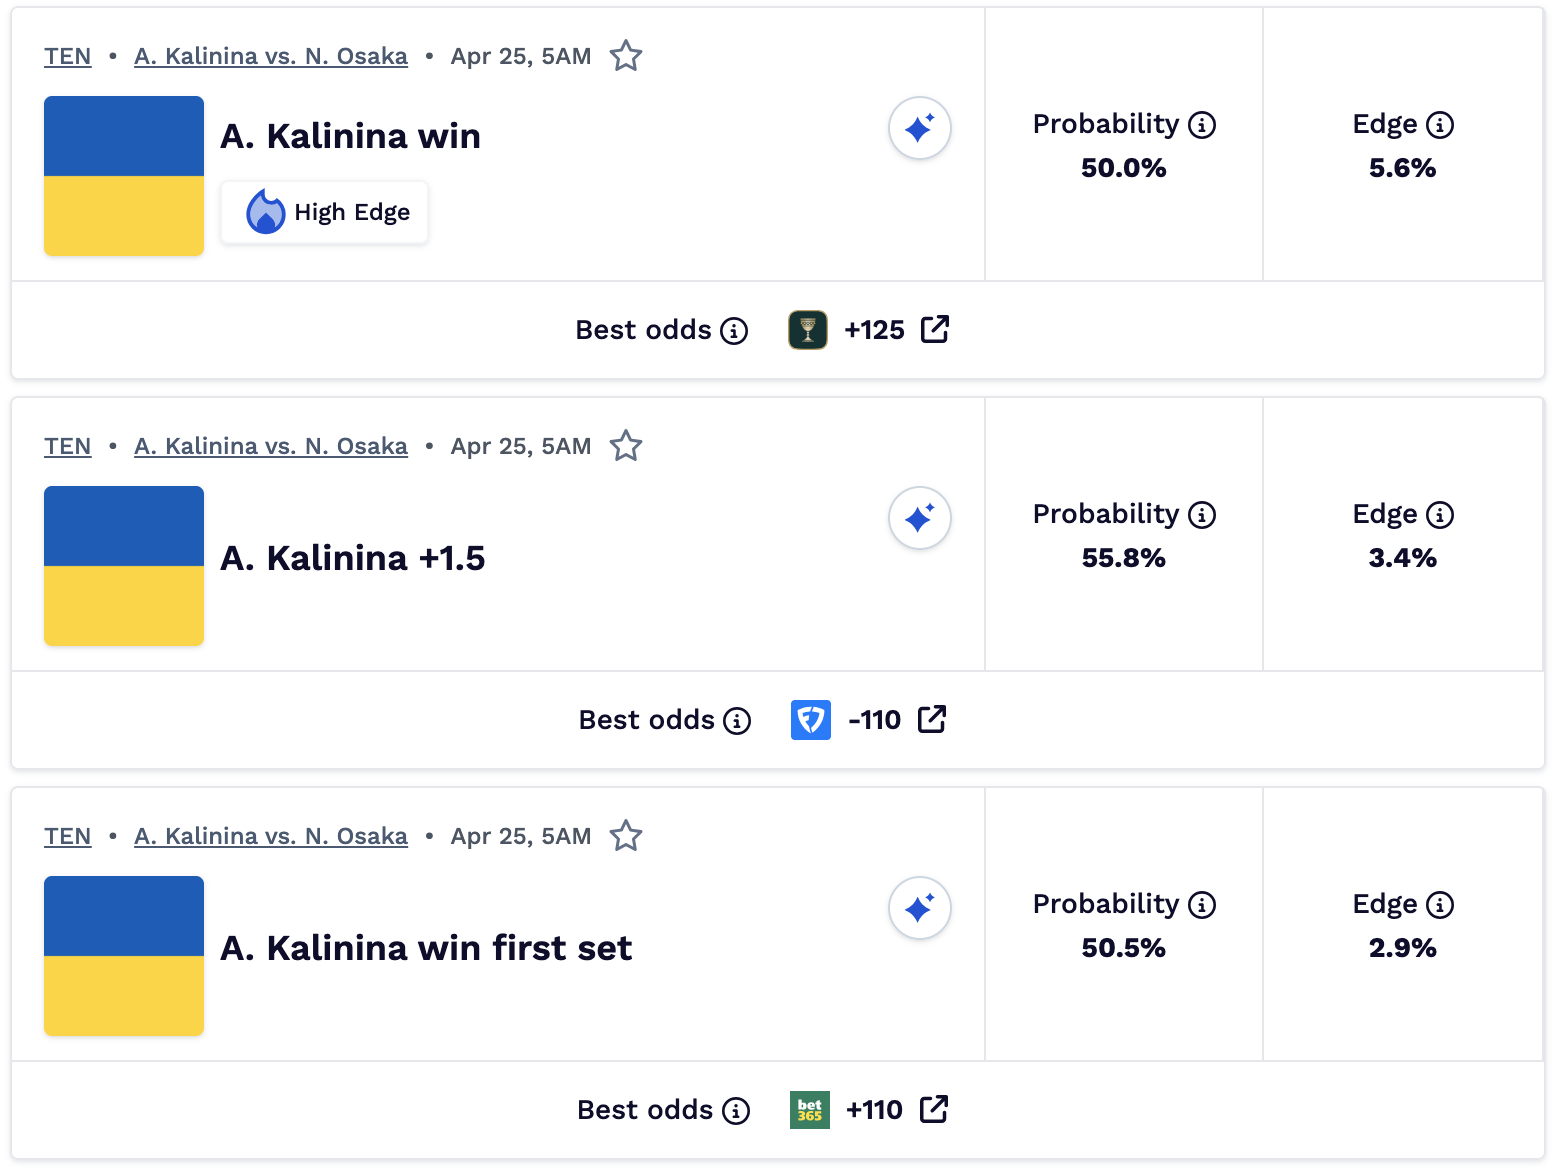
Task: Click the High Edge flame icon
Action: (265, 211)
